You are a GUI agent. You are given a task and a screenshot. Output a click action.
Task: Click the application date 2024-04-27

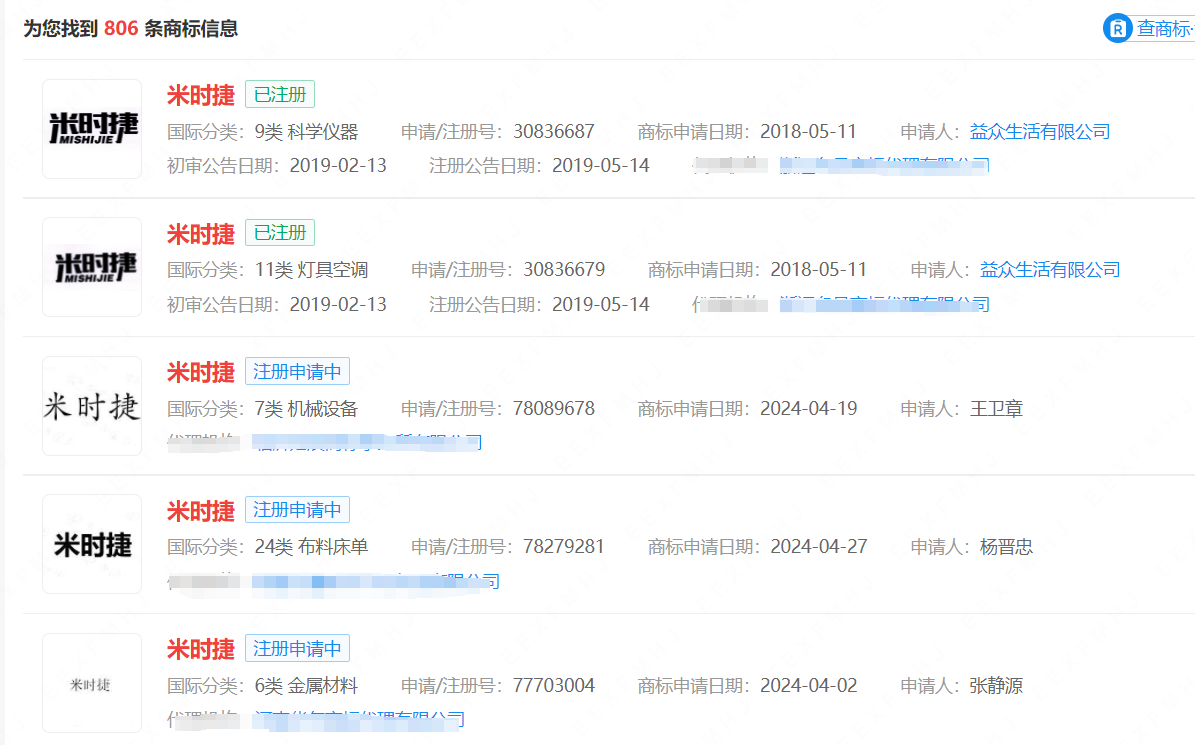pos(819,547)
